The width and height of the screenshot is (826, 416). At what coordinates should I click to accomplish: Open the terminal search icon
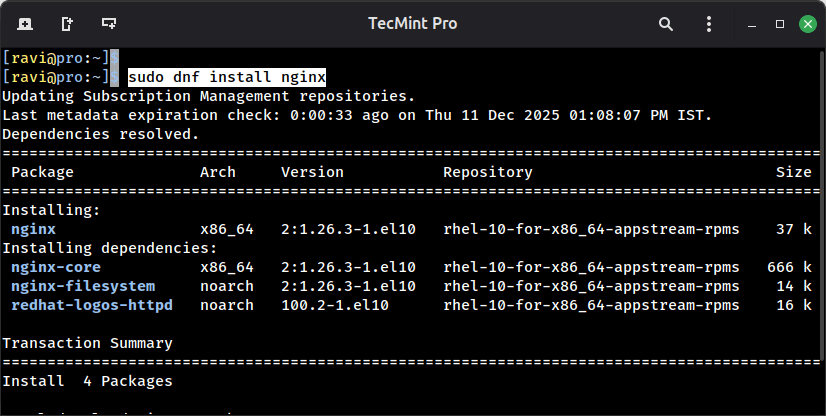click(666, 23)
